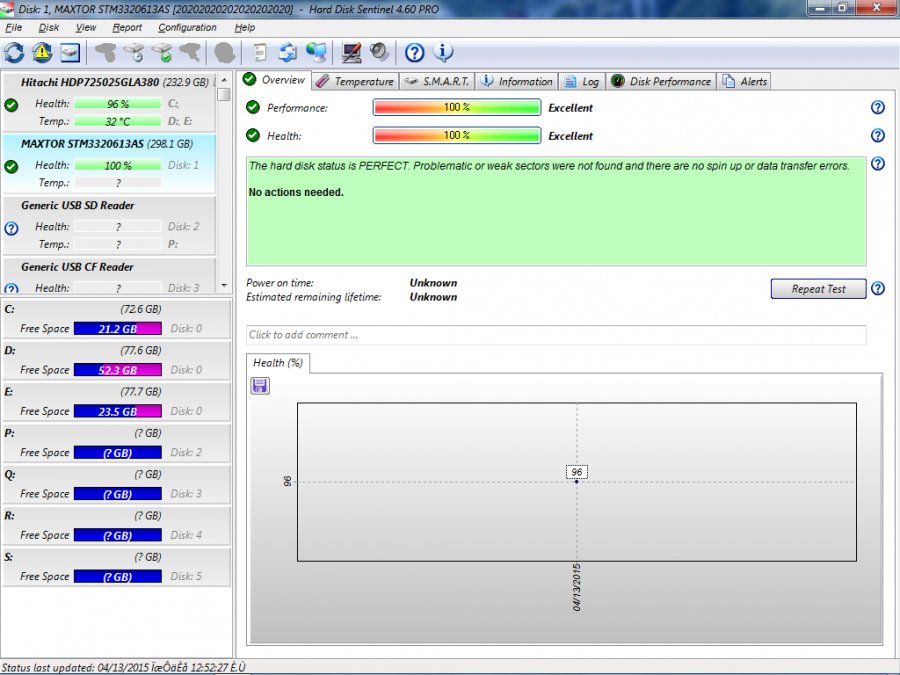The image size is (900, 675).
Task: Click the help icon beside Health rating
Action: 878,135
